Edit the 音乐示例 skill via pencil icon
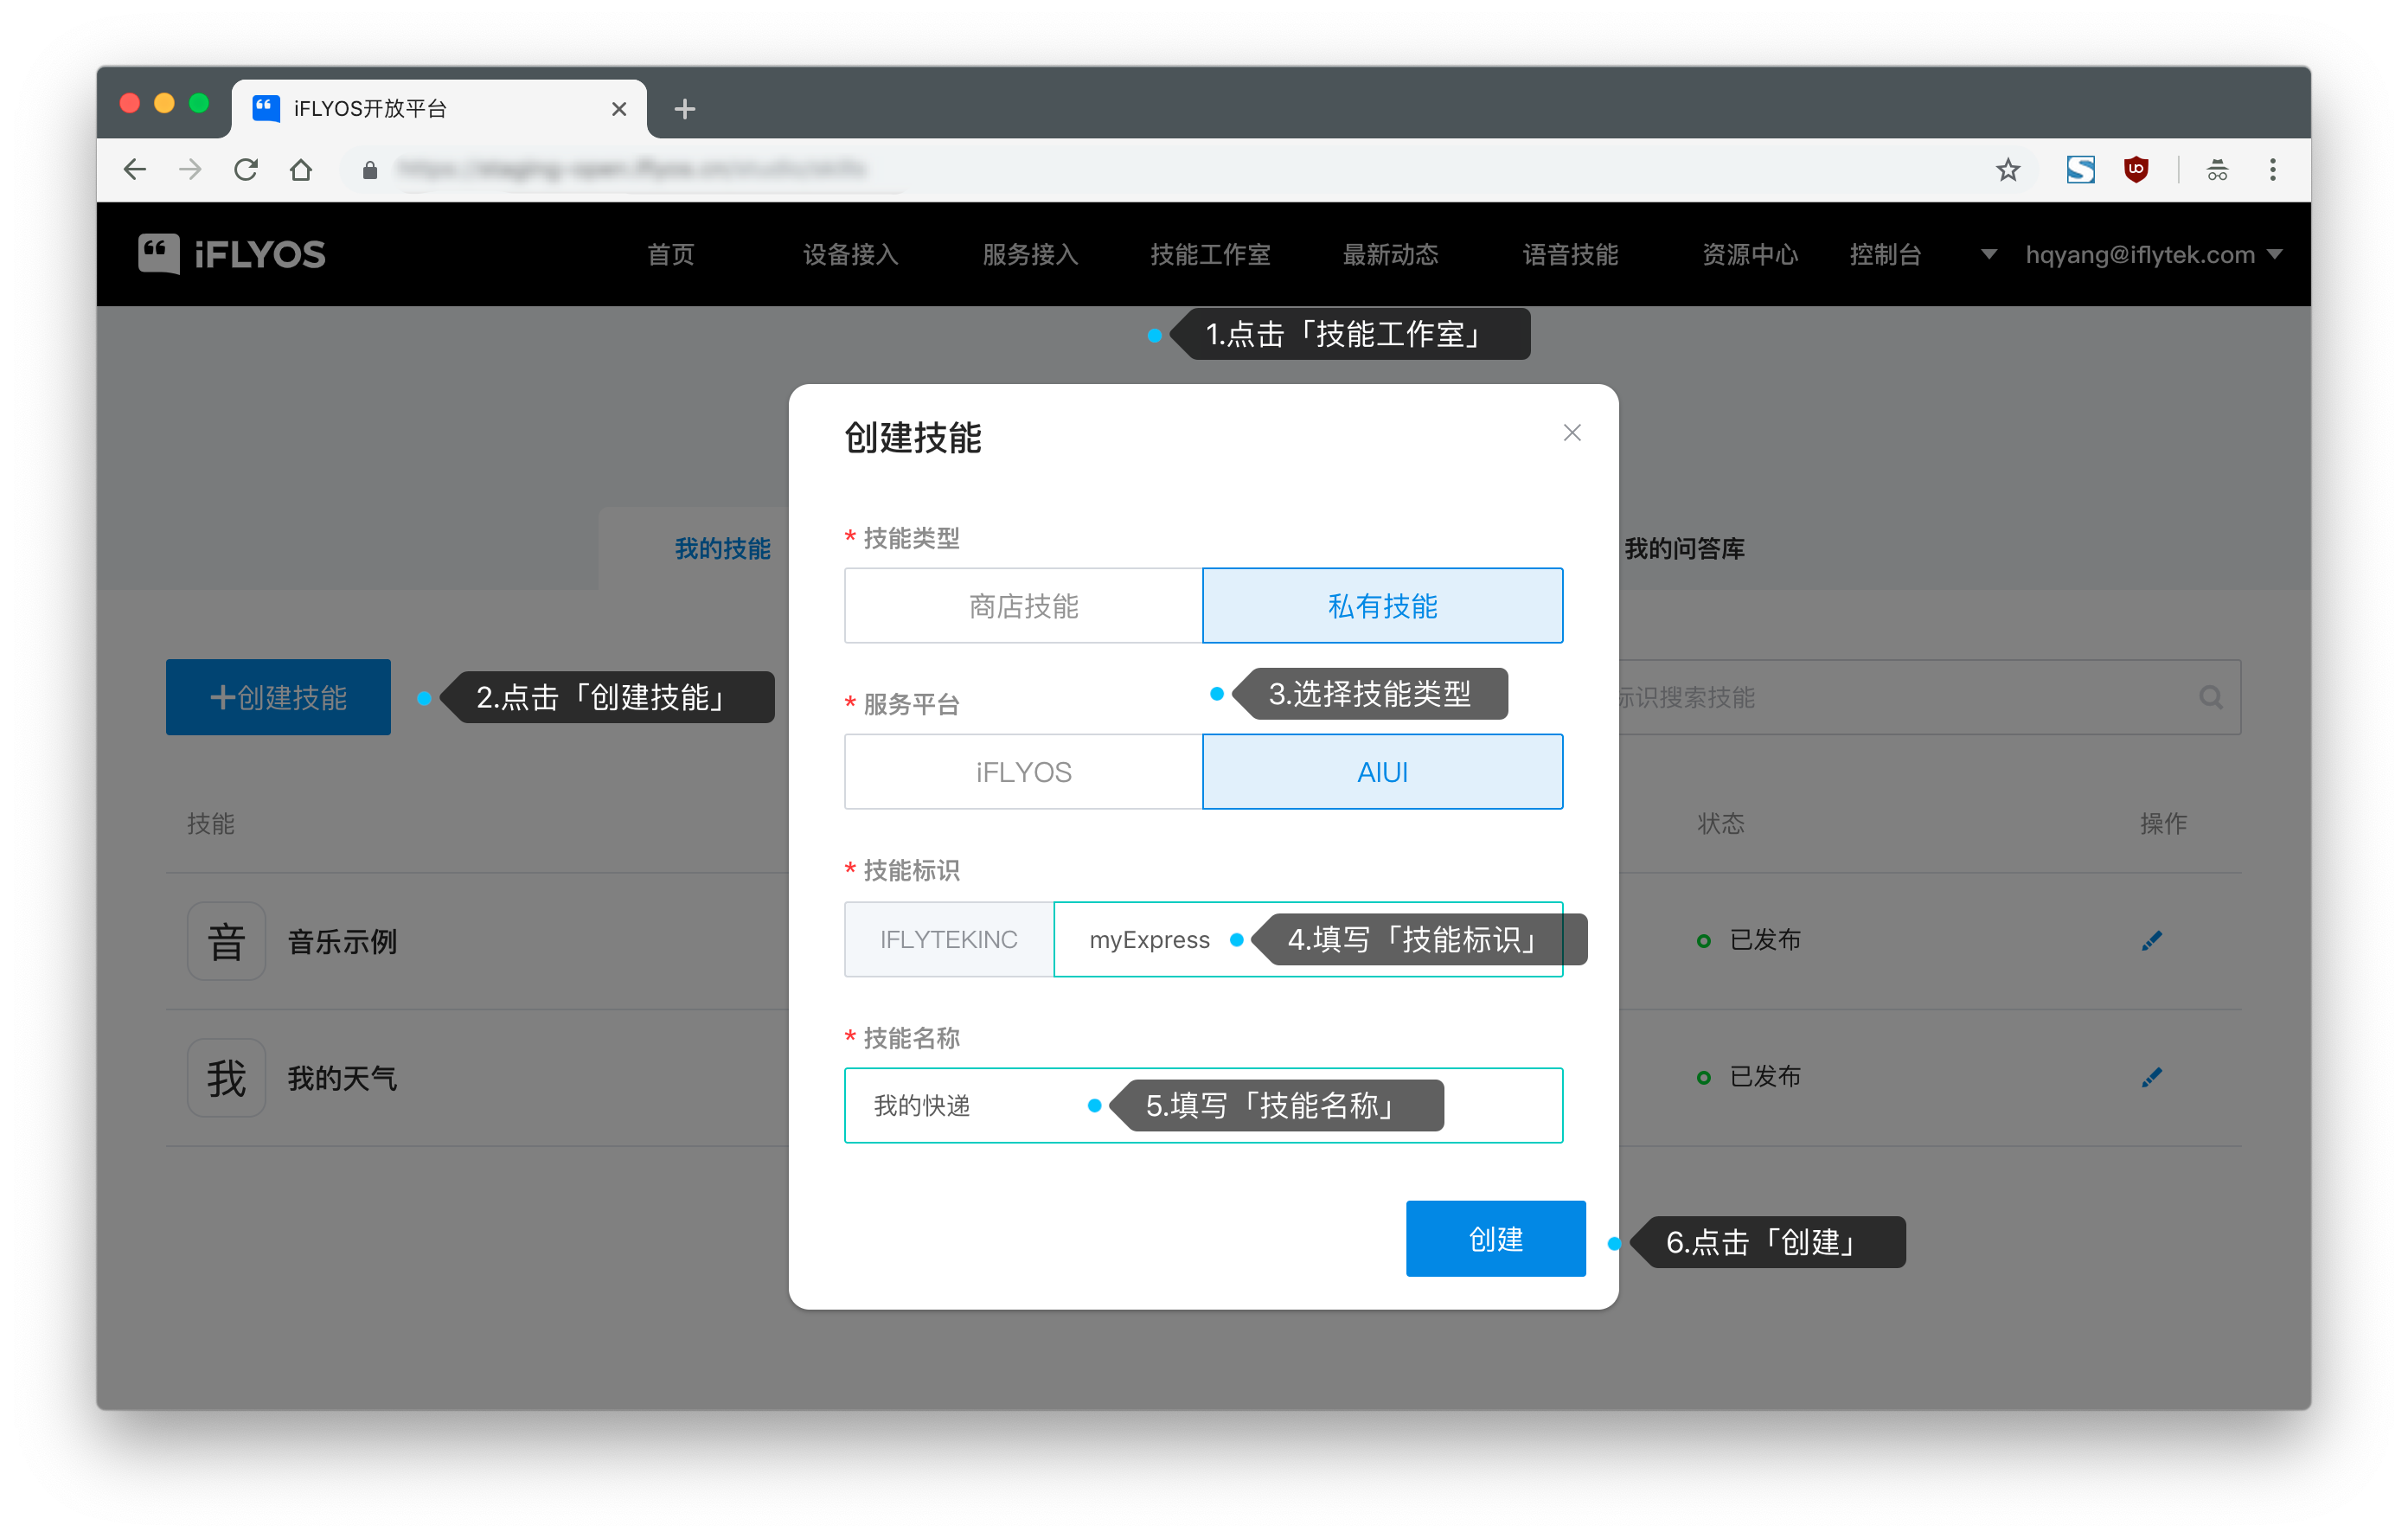 2152,940
